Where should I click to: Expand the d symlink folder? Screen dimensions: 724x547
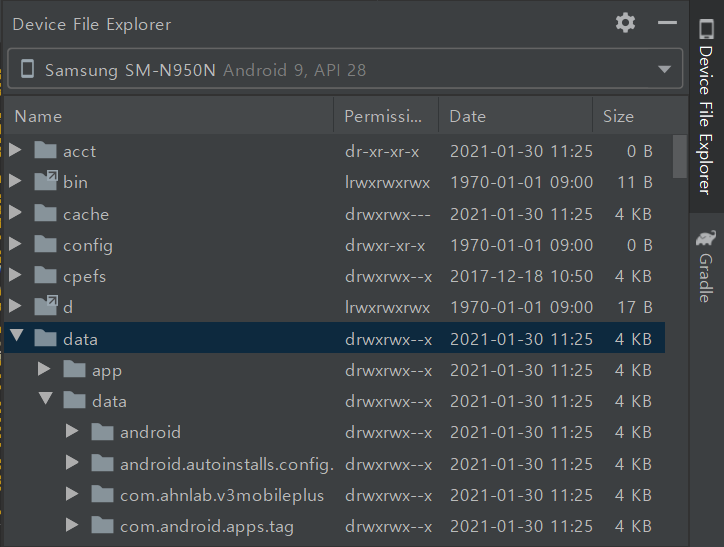(x=15, y=306)
